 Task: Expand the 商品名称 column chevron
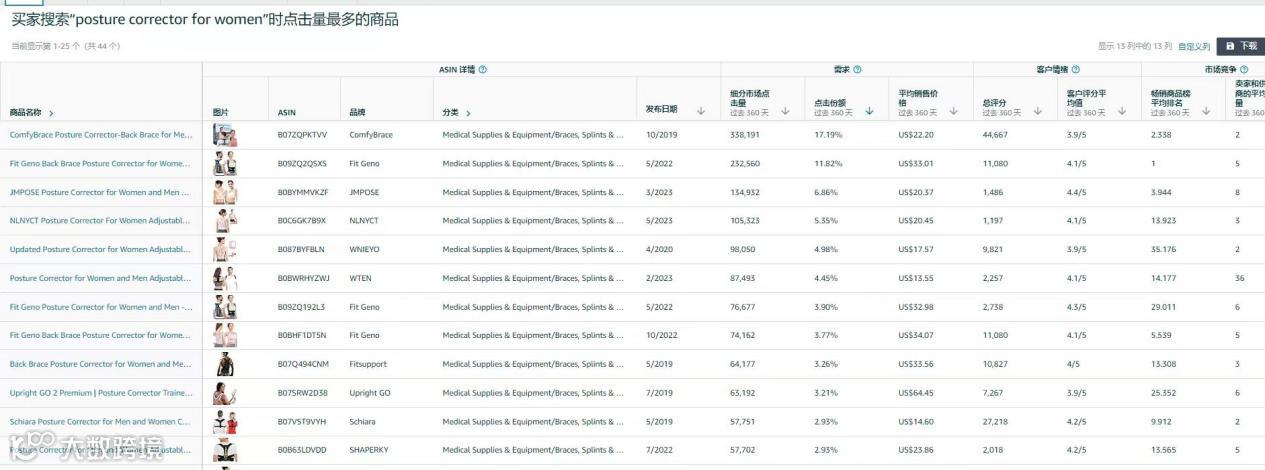[x=51, y=113]
